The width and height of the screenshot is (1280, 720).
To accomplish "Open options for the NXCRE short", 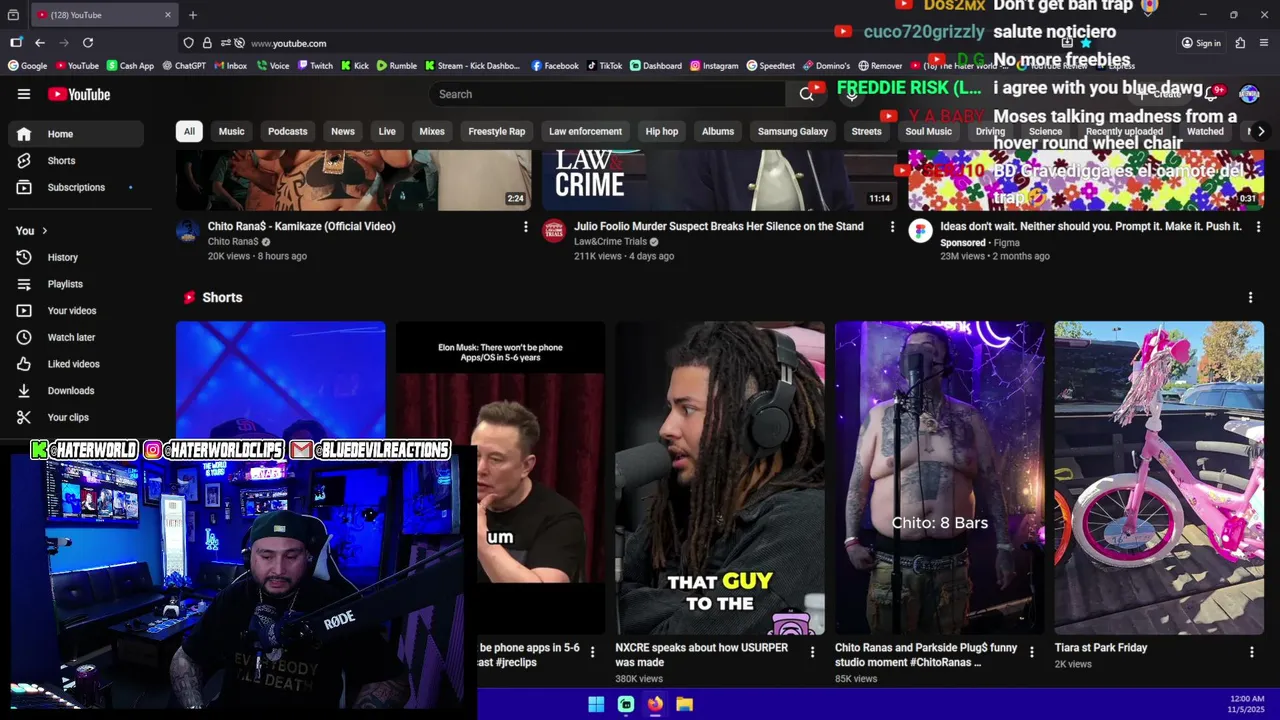I will [812, 652].
